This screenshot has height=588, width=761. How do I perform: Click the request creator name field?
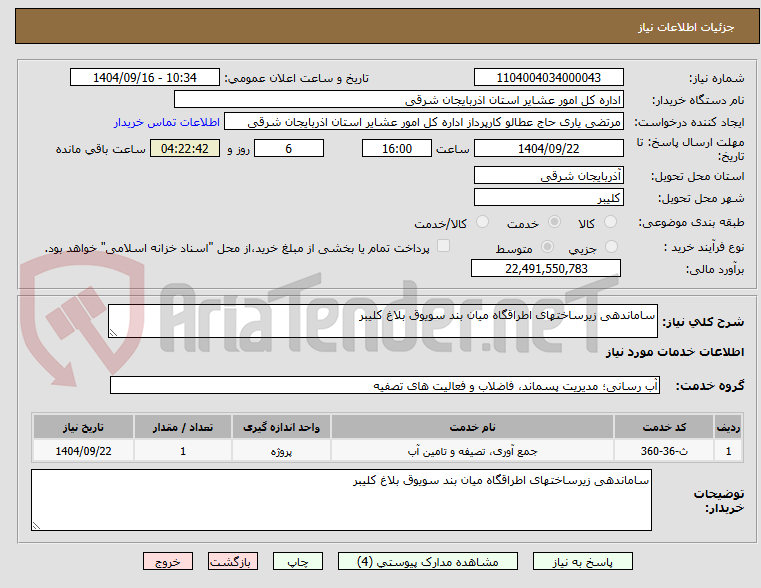[x=424, y=122]
